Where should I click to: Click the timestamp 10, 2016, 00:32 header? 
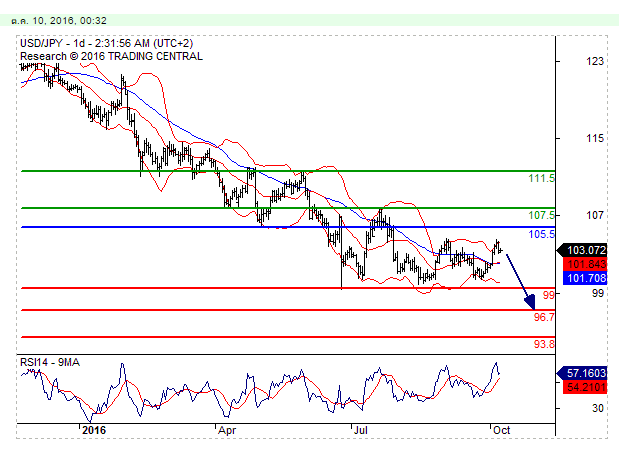[59, 21]
